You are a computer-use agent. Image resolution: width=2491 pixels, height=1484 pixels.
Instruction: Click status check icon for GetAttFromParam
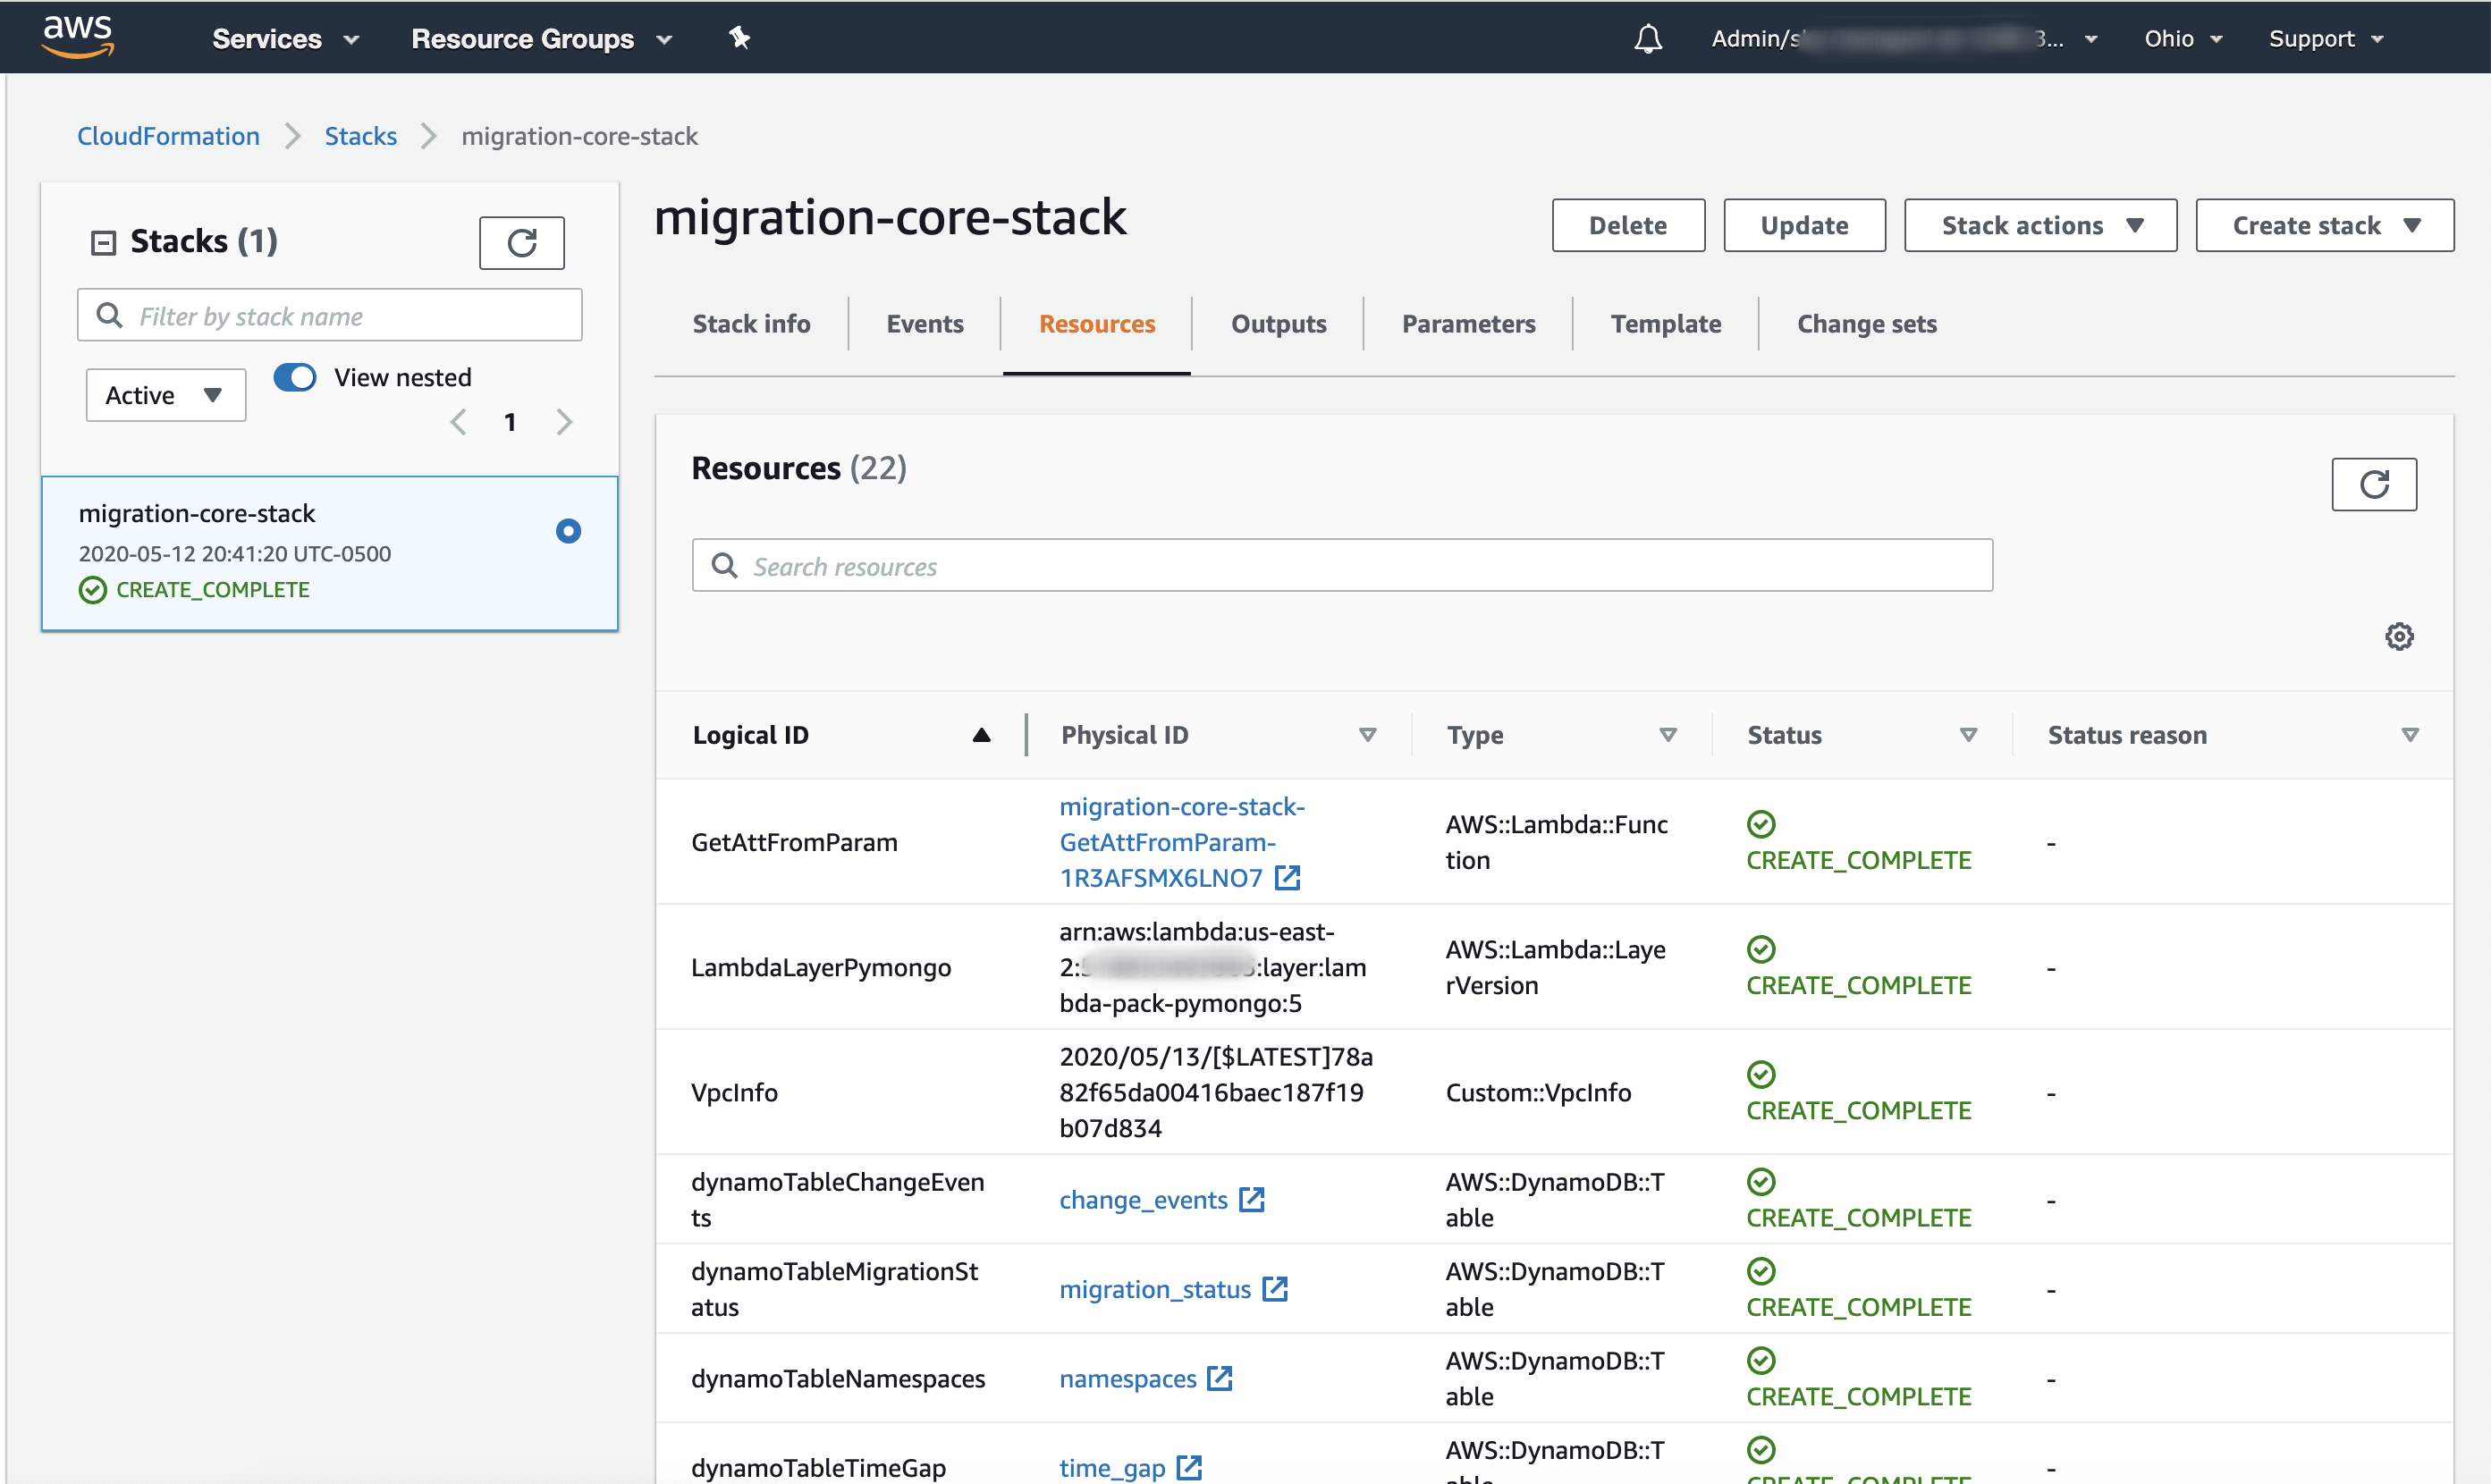(1761, 824)
